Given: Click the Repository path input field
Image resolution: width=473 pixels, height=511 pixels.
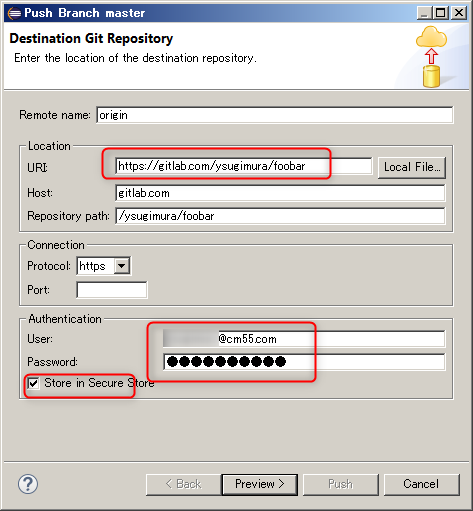Looking at the screenshot, I should [280, 216].
